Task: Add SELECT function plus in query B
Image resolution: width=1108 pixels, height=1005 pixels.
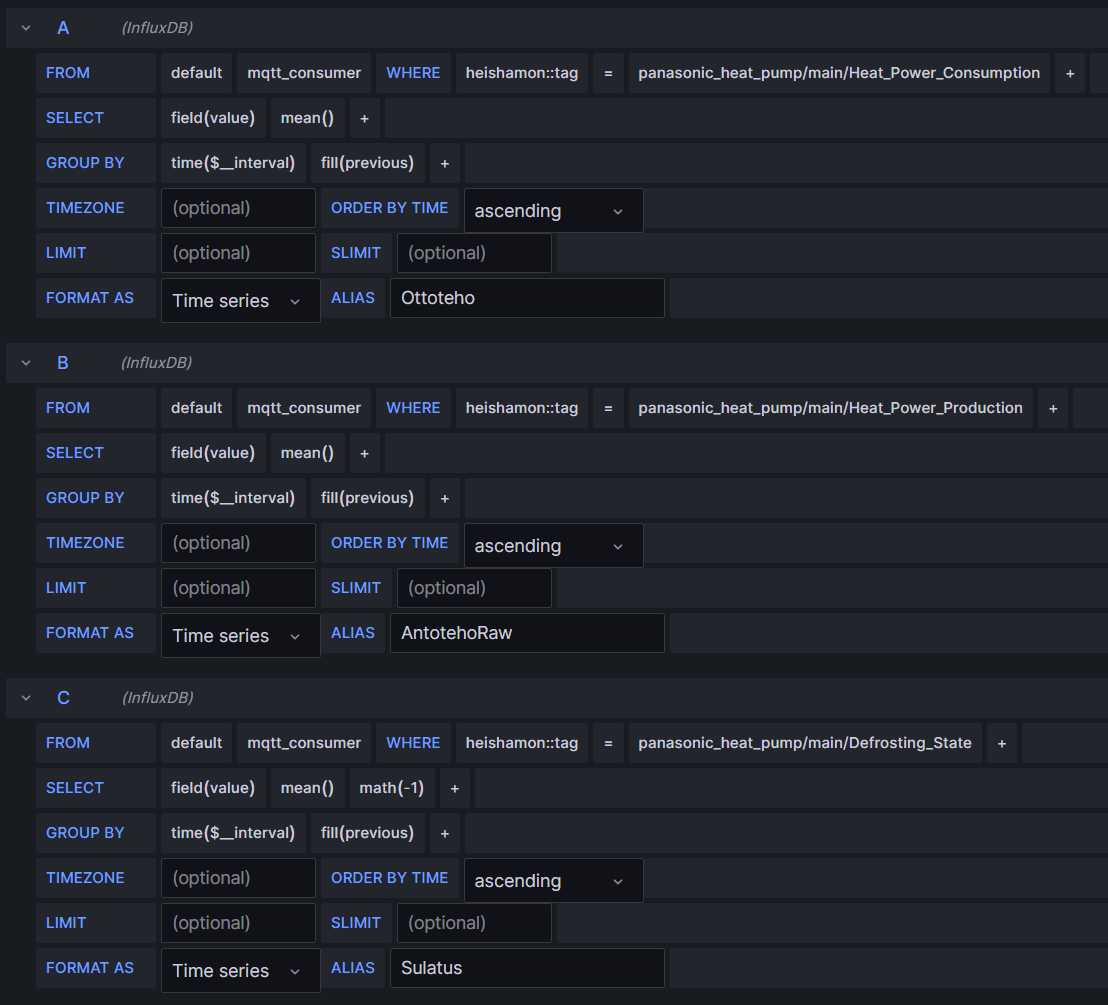Action: tap(365, 454)
